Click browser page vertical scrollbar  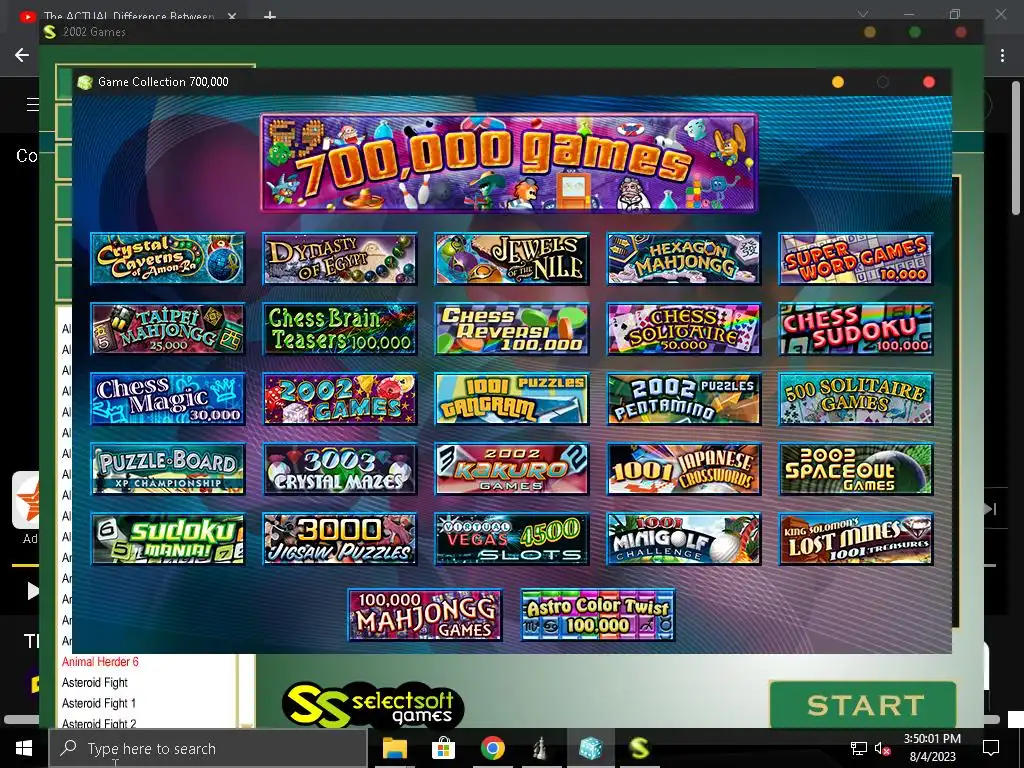[1016, 149]
